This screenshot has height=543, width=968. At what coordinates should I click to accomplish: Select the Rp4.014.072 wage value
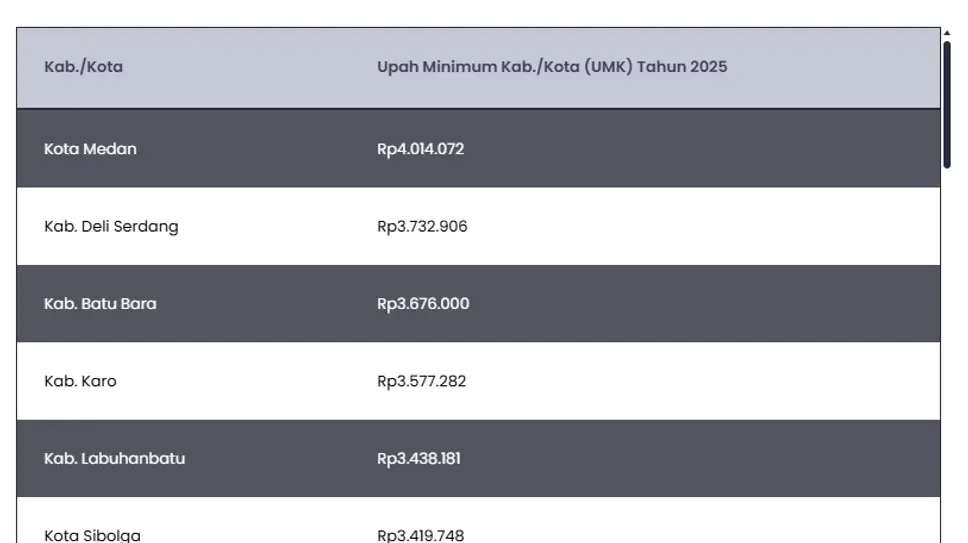[421, 149]
